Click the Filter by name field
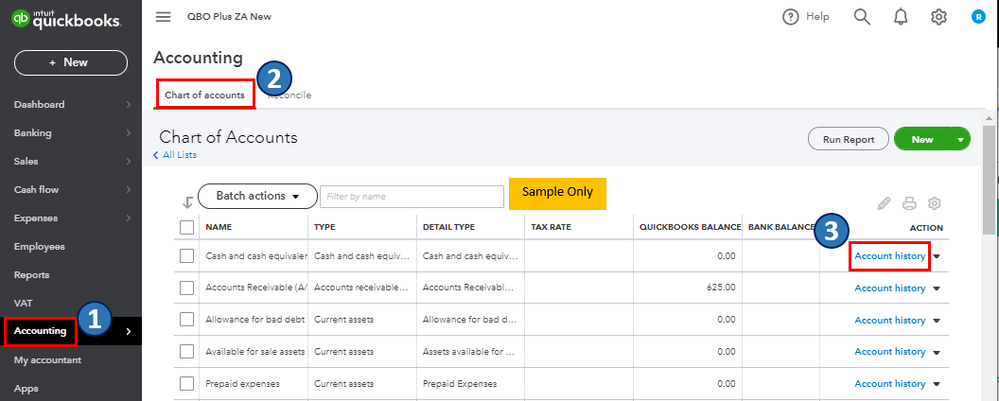Viewport: 999px width, 401px height. (x=412, y=196)
